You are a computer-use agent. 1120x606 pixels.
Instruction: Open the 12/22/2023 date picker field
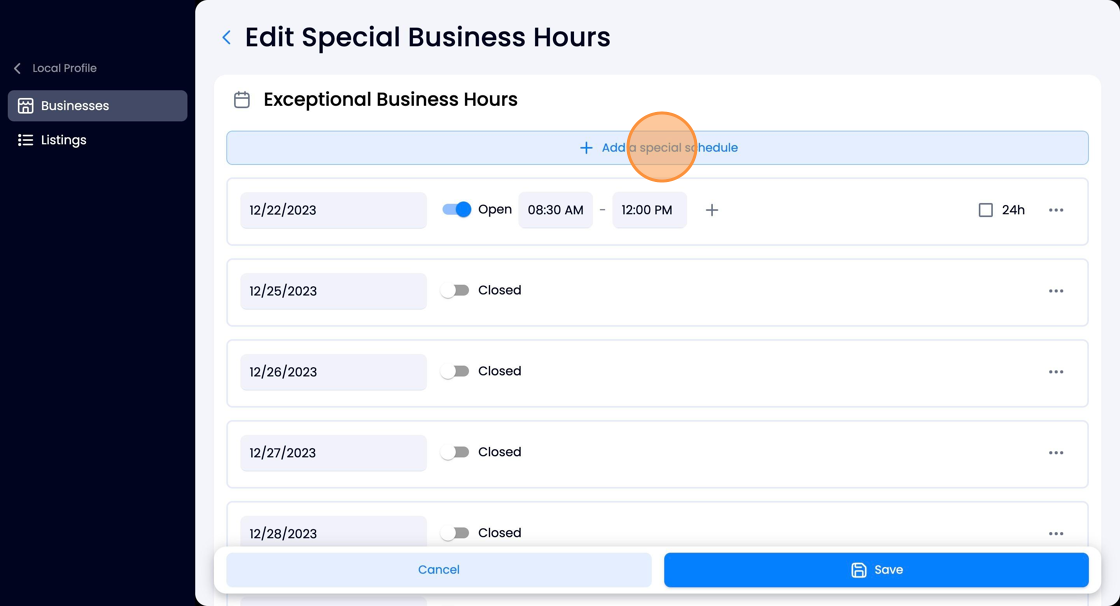(x=334, y=210)
